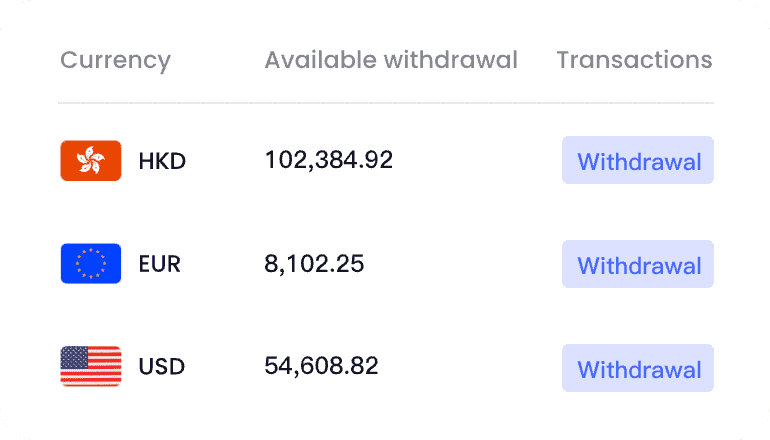Click the USD currency label
Viewport: 770px width, 440px height.
pyautogui.click(x=162, y=366)
